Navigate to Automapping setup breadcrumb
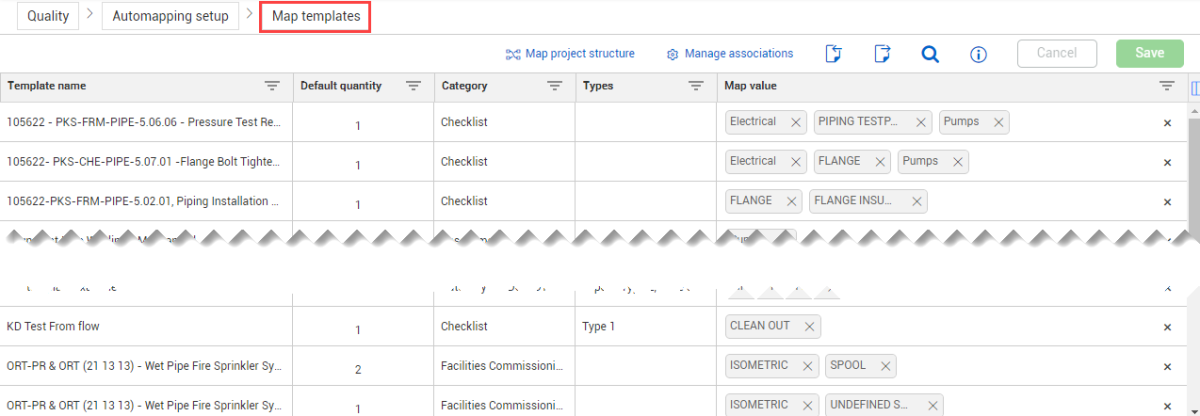Viewport: 1200px width, 416px height. (170, 16)
